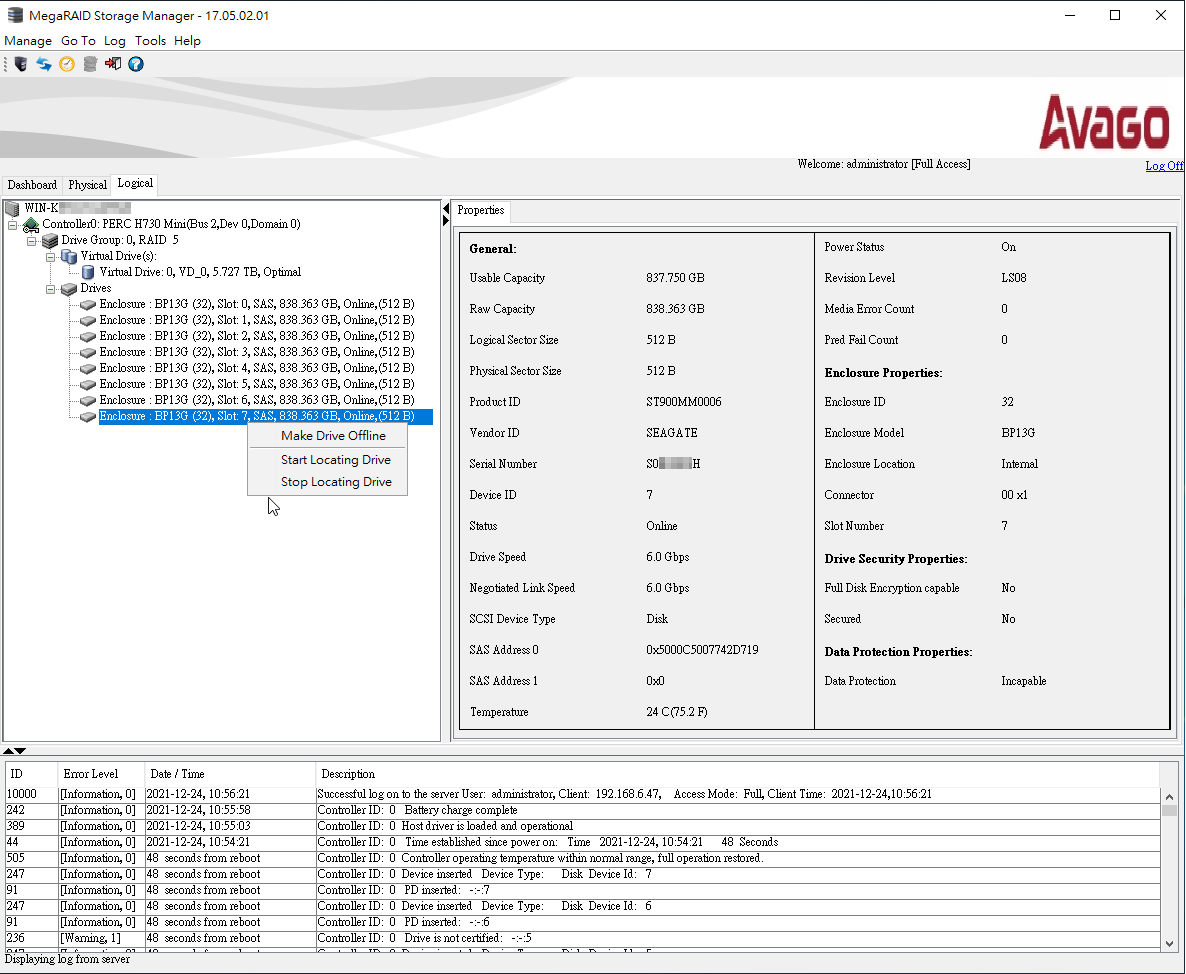Click the Slot 2 disk icon
Screen dimensions: 1186x974
(x=88, y=337)
